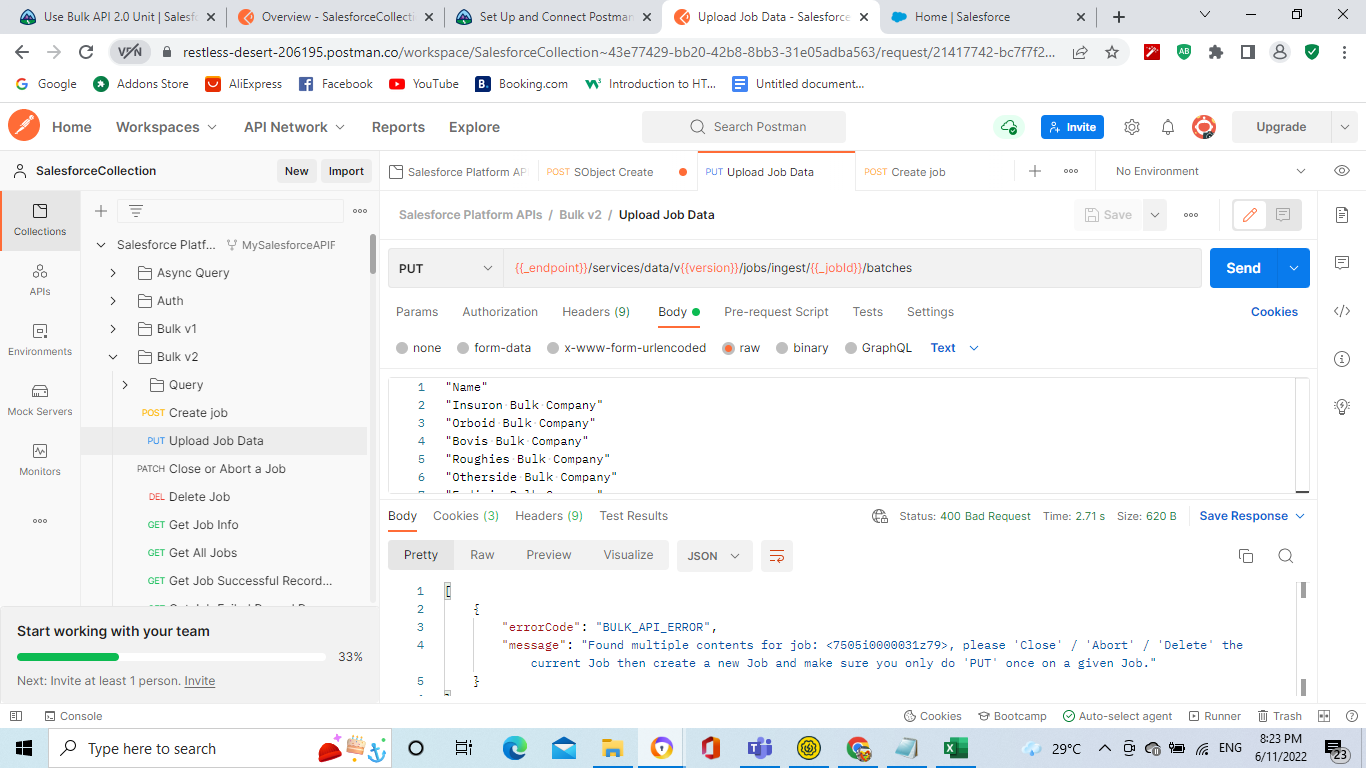Open Microsoft Edge from the taskbar
This screenshot has height=768, width=1366.
click(514, 748)
